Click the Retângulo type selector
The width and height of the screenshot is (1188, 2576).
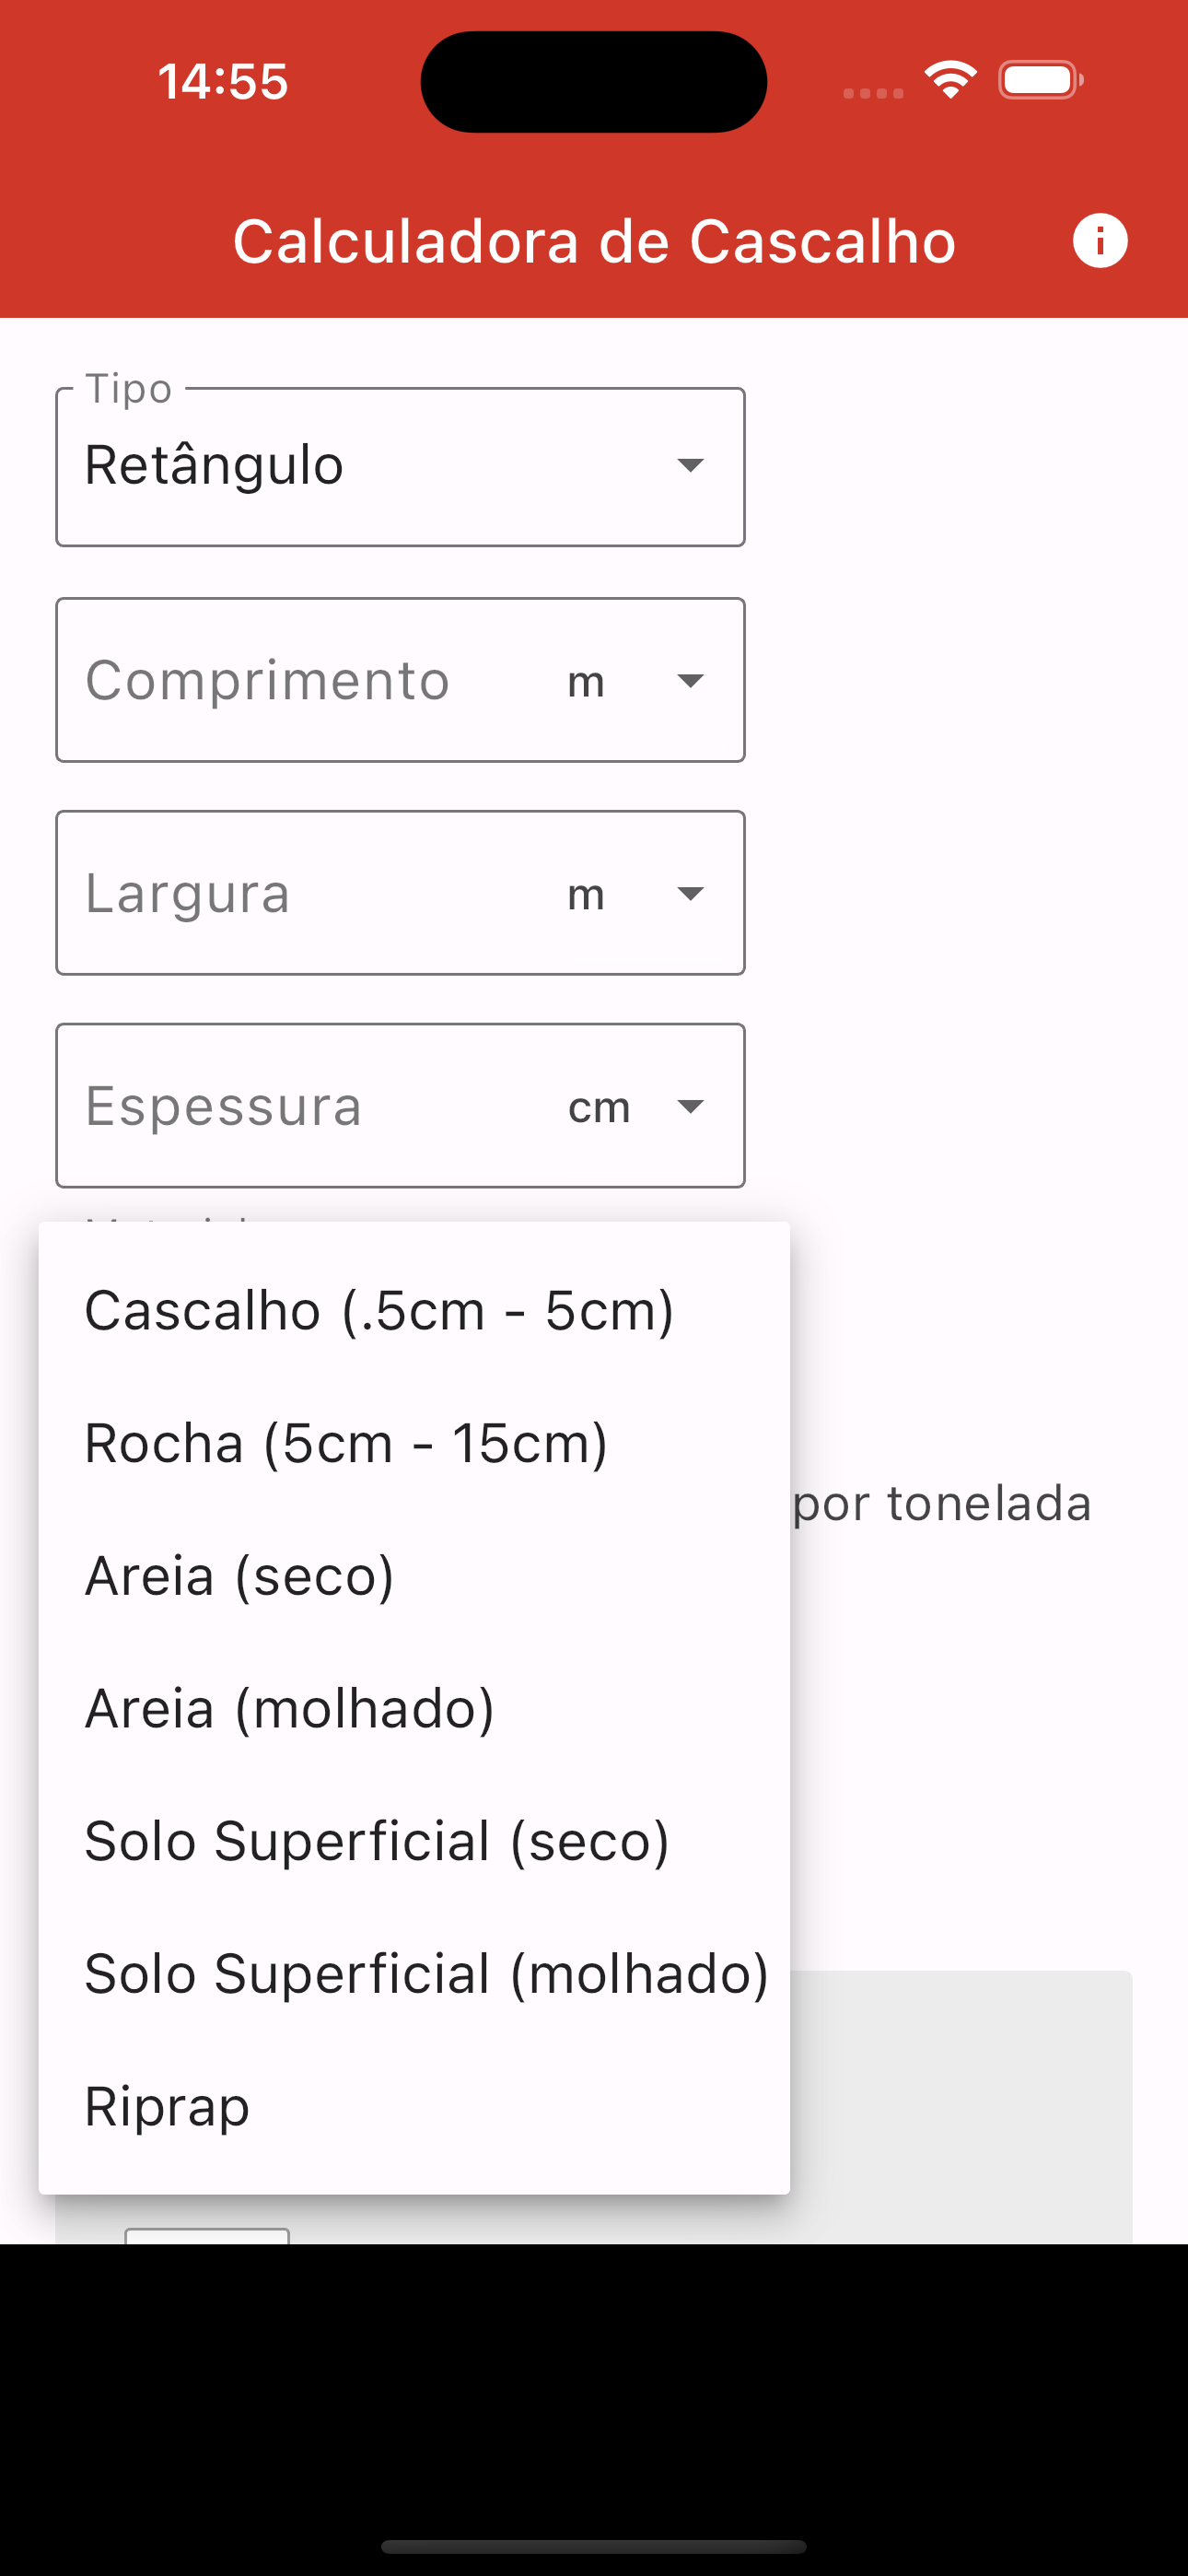point(400,467)
